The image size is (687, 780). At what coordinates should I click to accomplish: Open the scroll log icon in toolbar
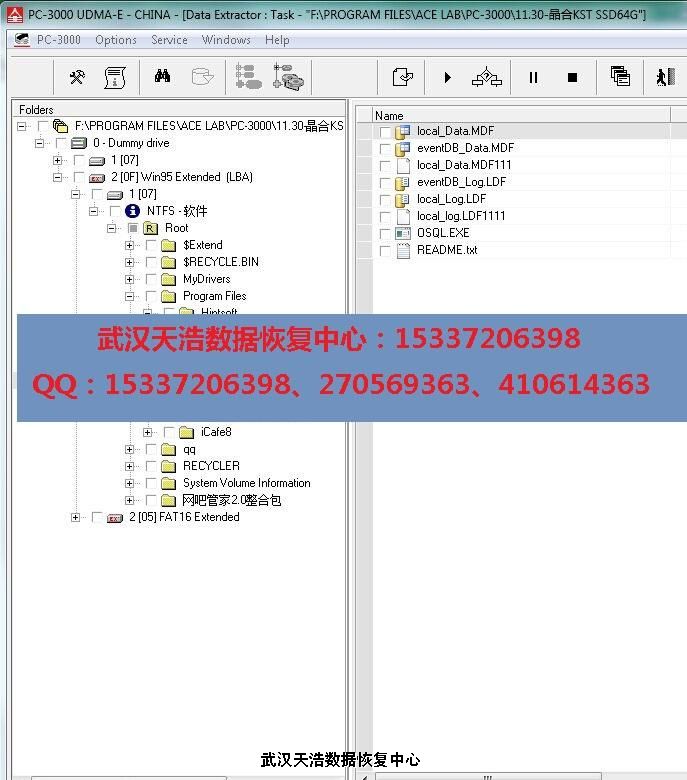(114, 77)
